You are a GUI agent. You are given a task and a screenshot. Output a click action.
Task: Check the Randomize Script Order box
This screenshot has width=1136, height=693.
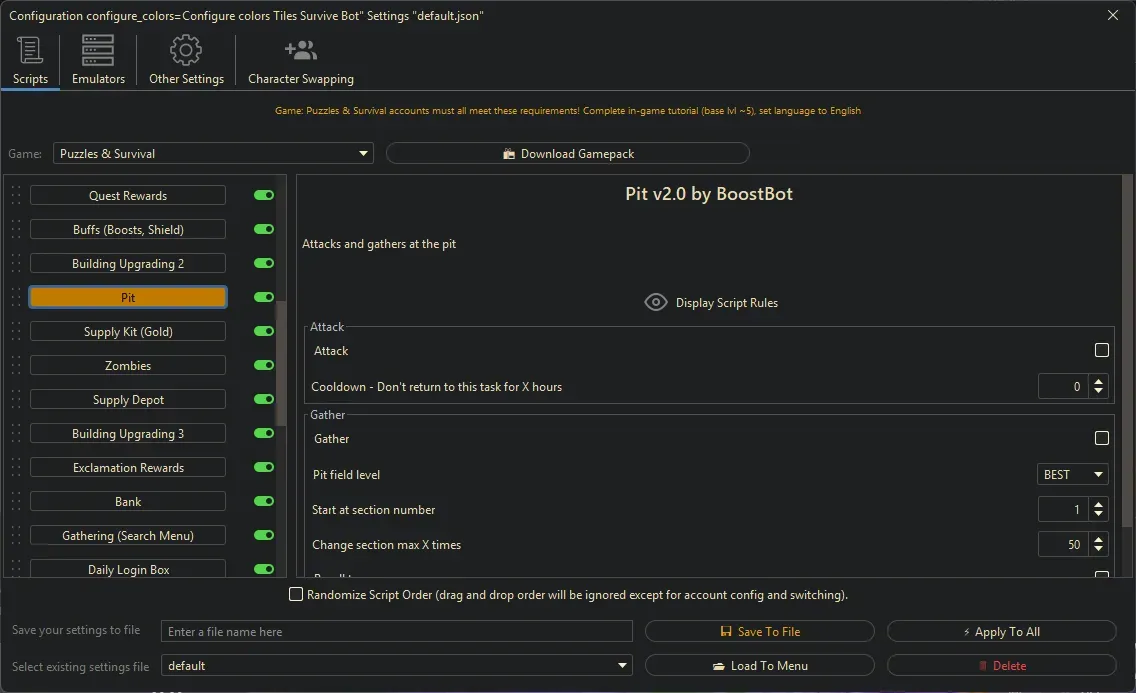(296, 595)
